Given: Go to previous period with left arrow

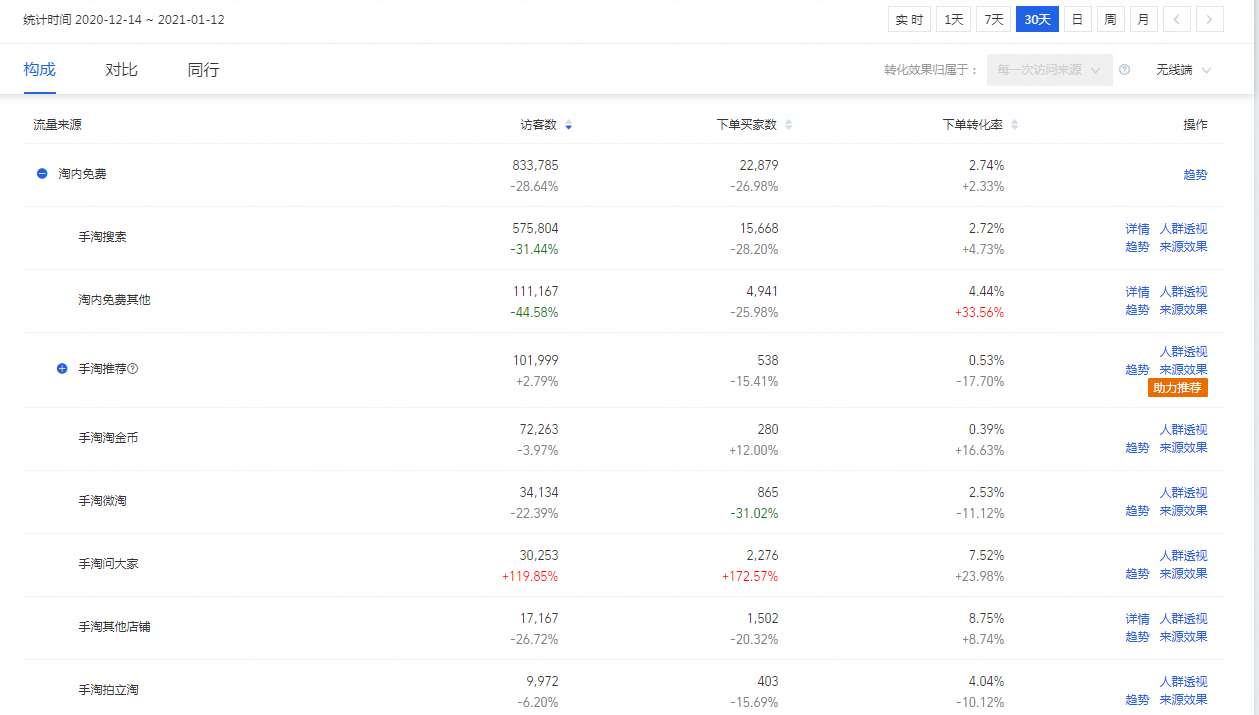Looking at the screenshot, I should (1177, 19).
